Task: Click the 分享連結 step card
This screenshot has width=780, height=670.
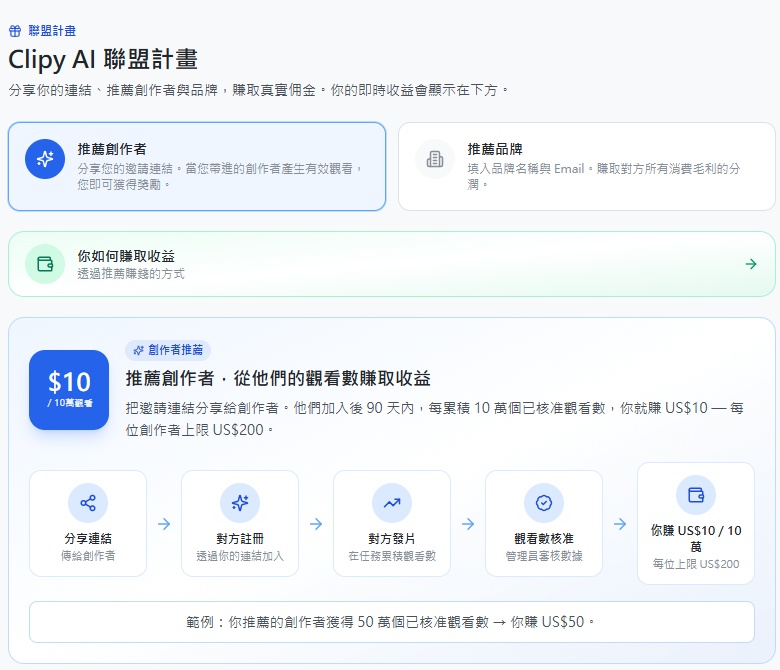Action: (x=88, y=524)
